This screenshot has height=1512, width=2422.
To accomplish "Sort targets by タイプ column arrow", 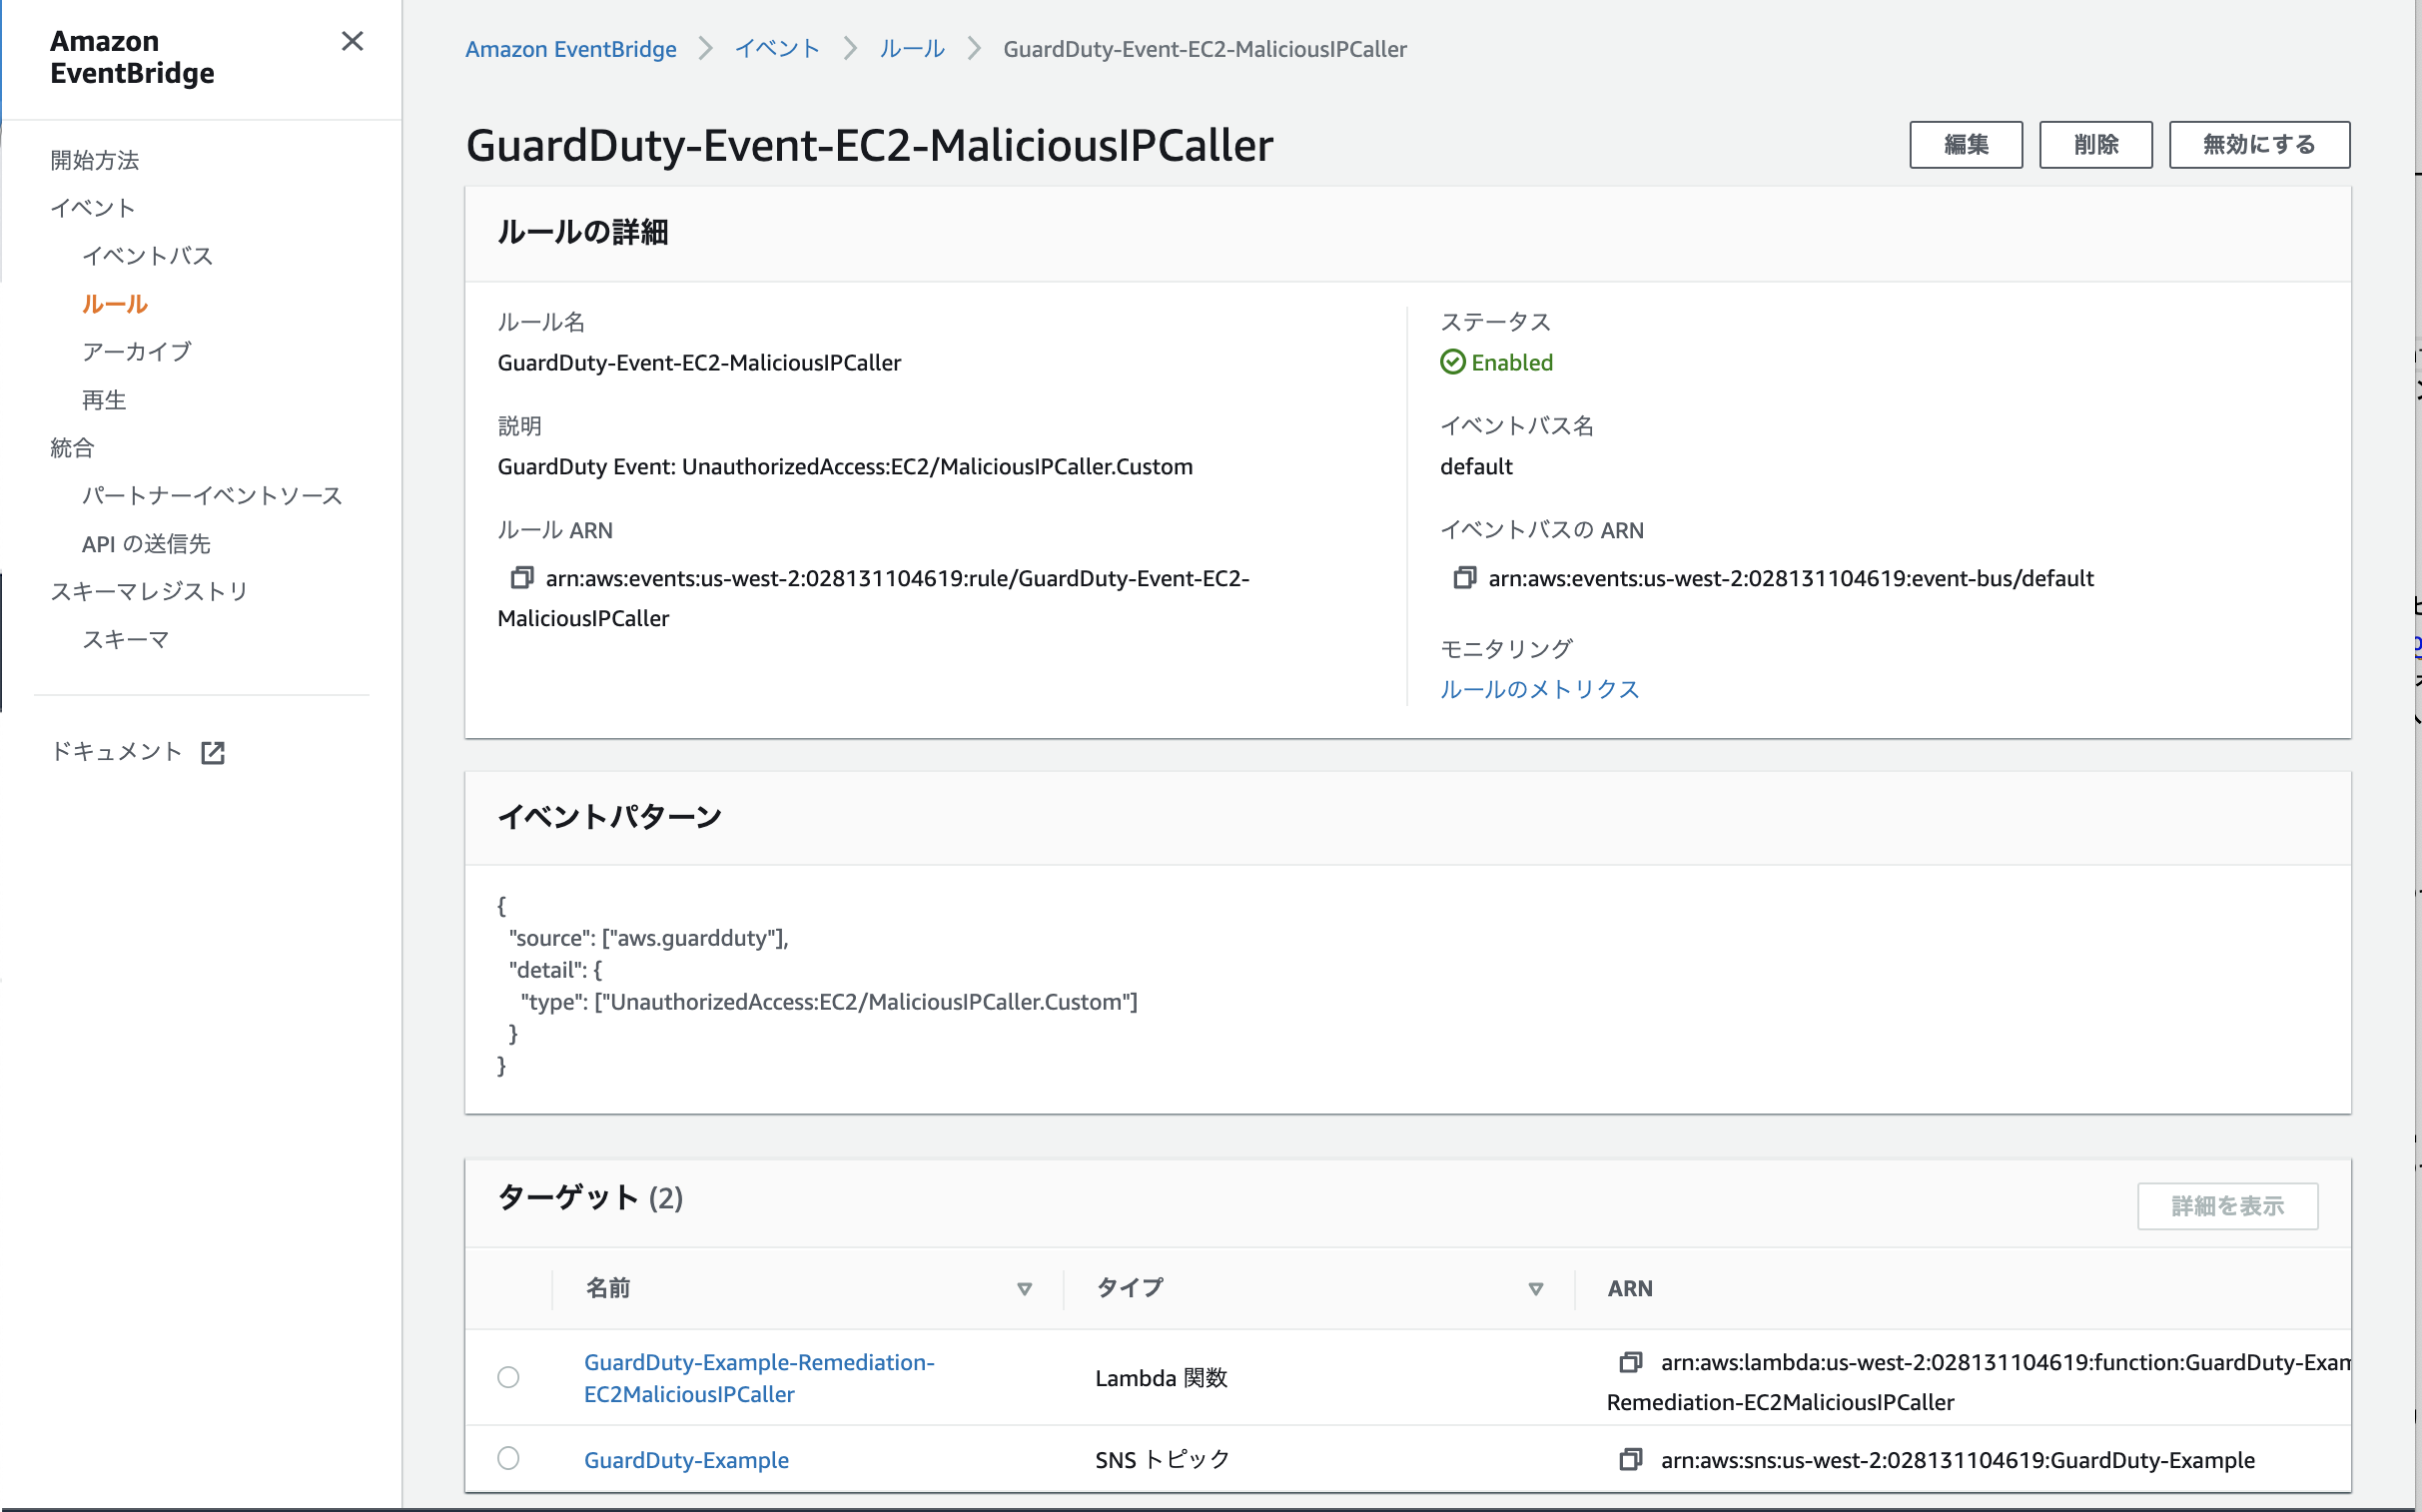I will [x=1537, y=1289].
